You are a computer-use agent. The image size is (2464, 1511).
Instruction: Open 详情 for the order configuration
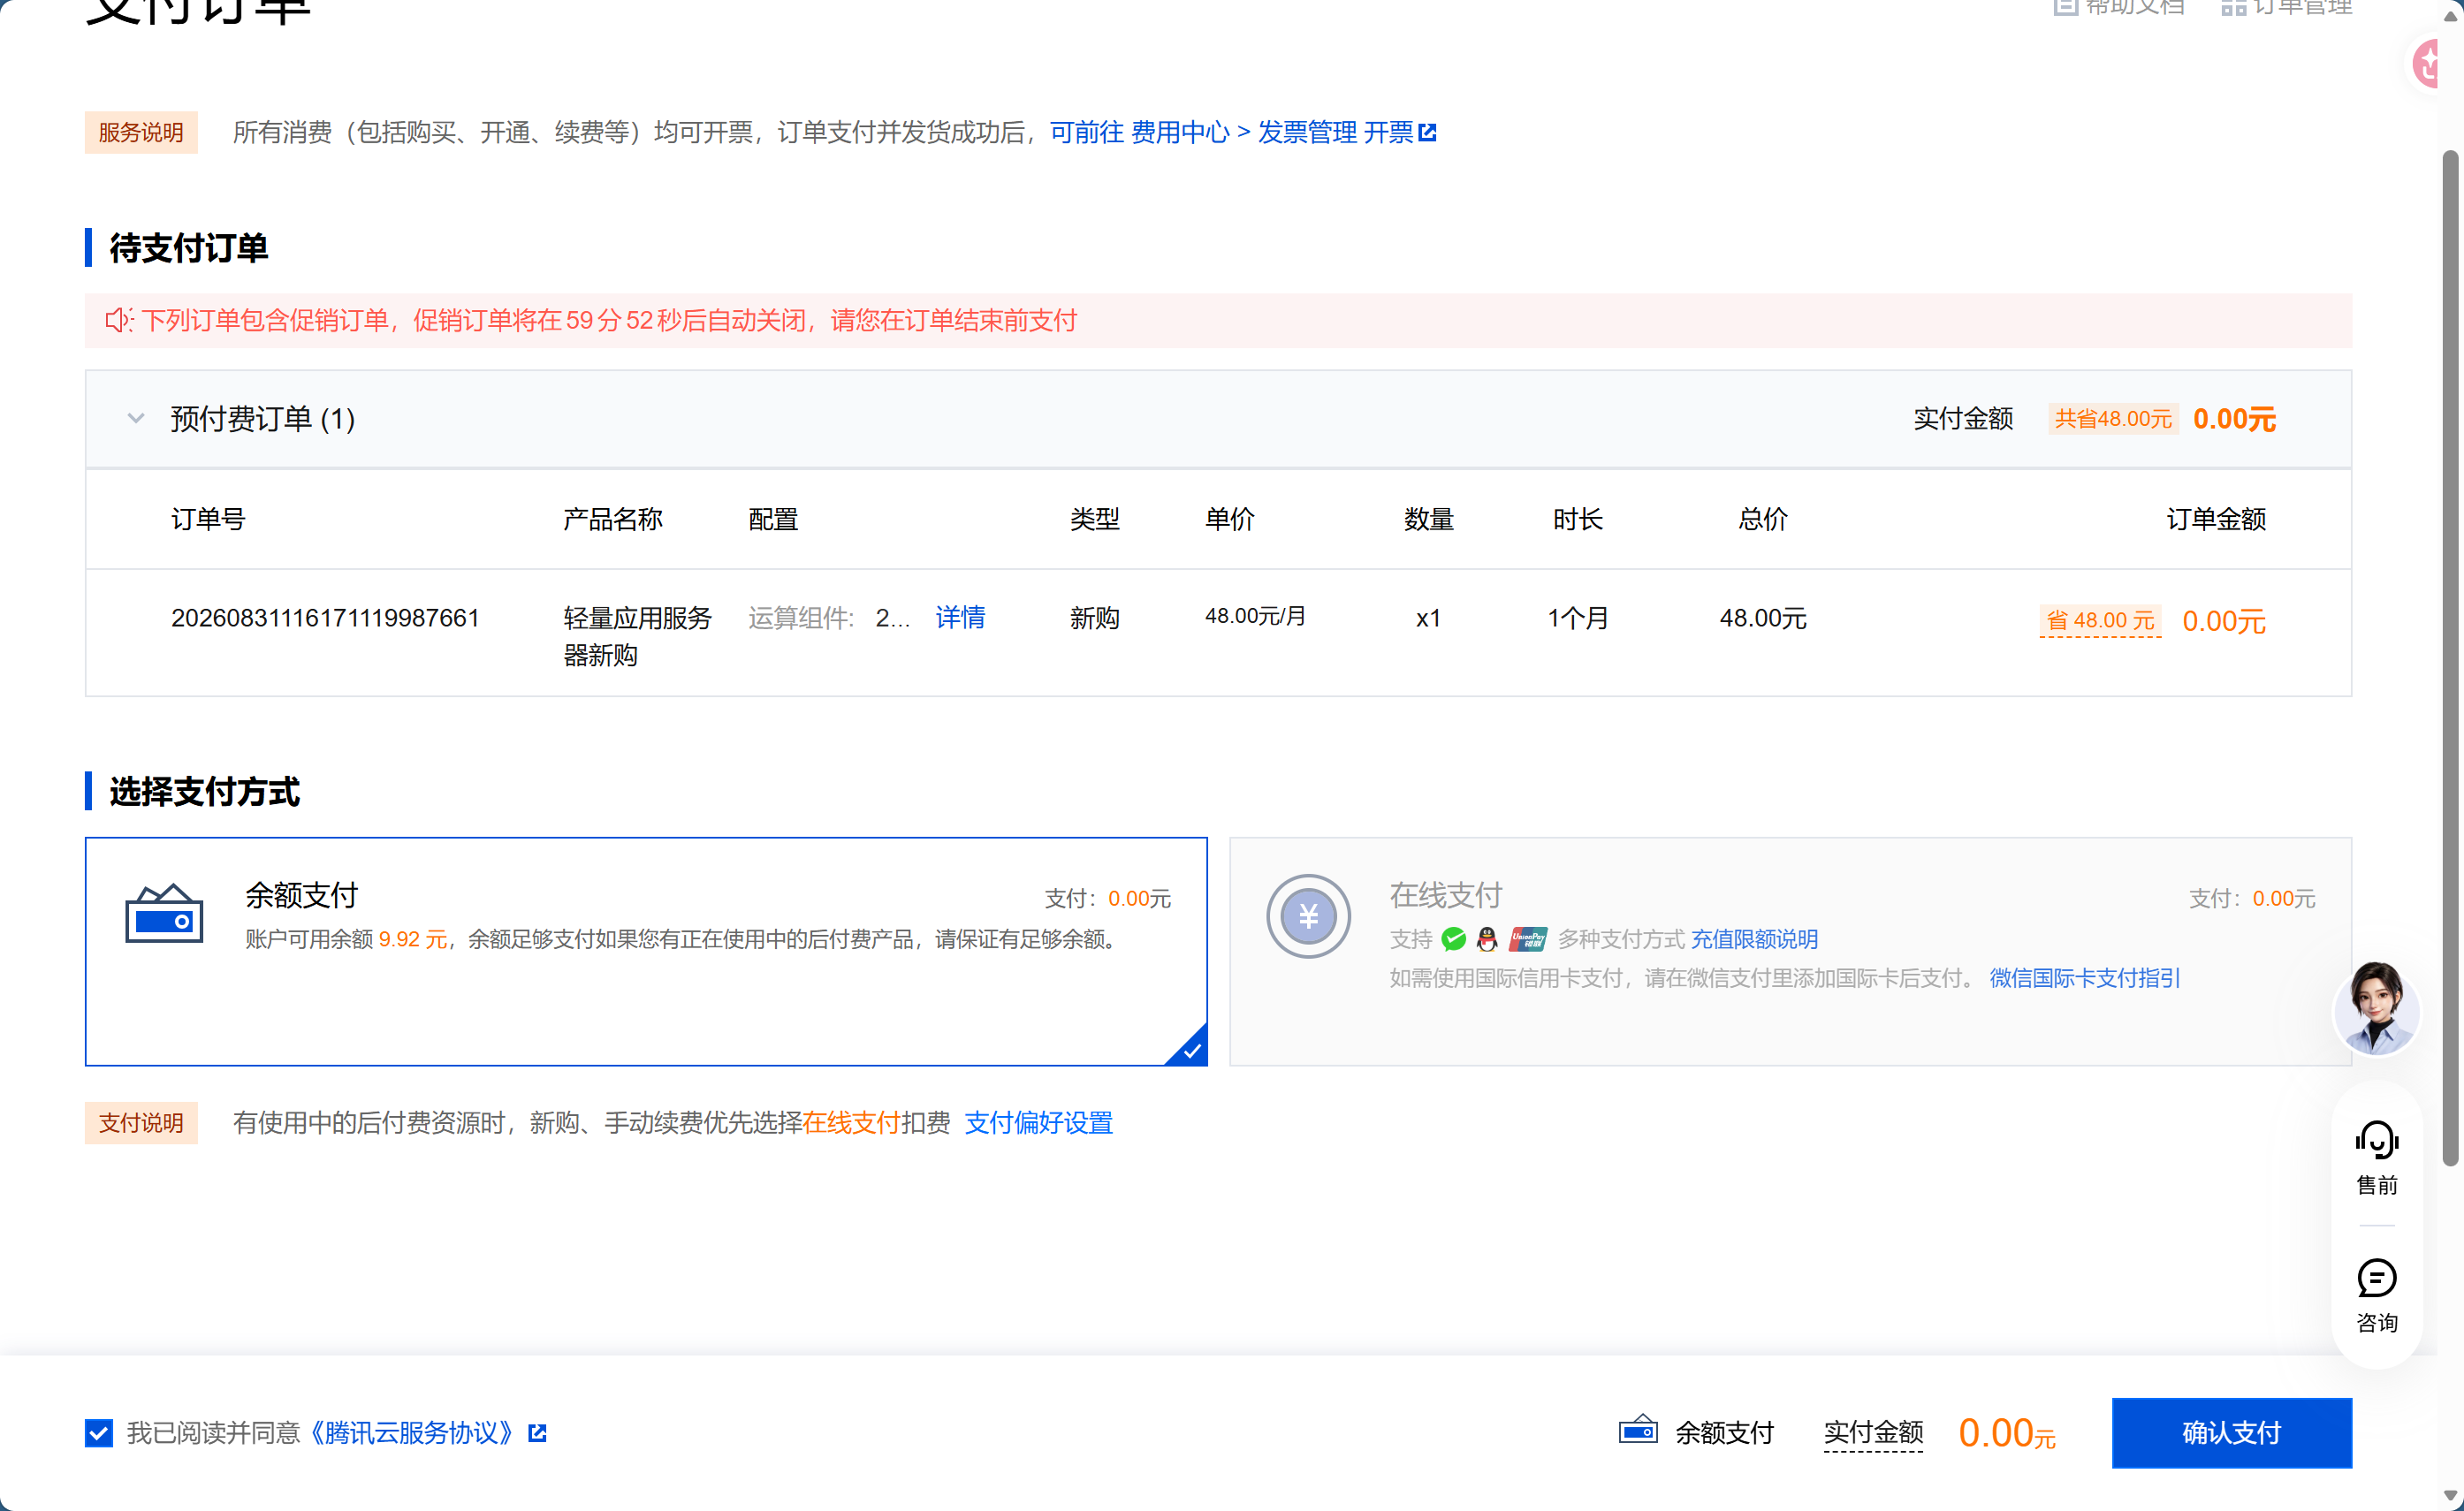click(960, 617)
